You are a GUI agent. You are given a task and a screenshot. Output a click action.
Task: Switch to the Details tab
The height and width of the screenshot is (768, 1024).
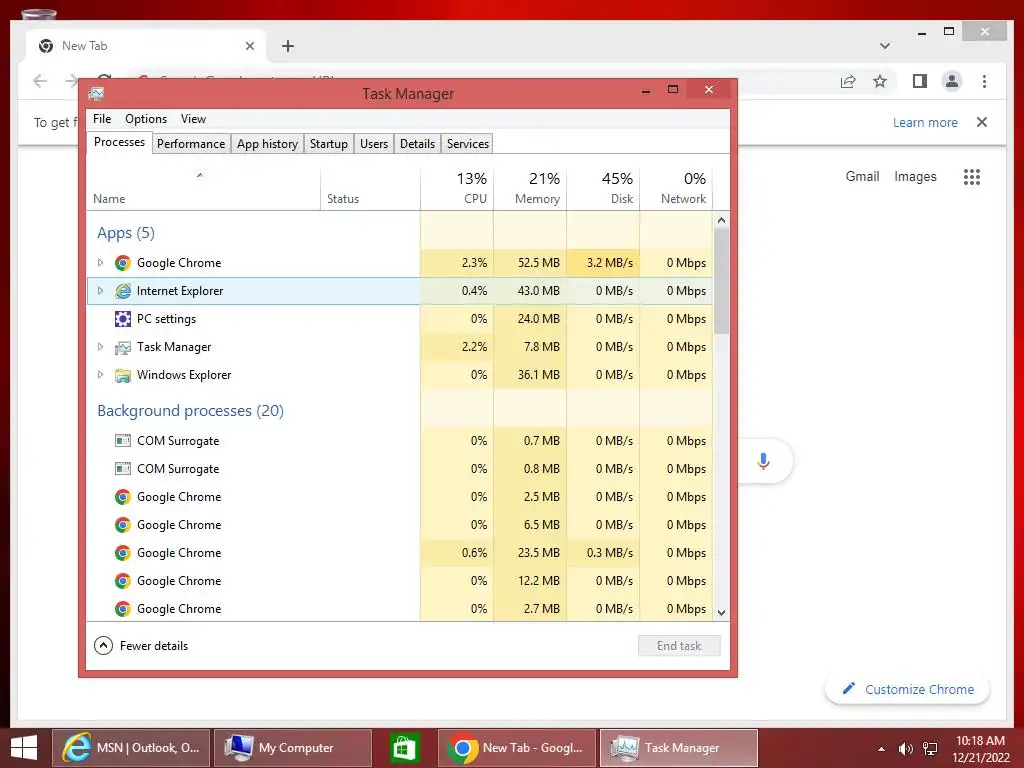(417, 144)
